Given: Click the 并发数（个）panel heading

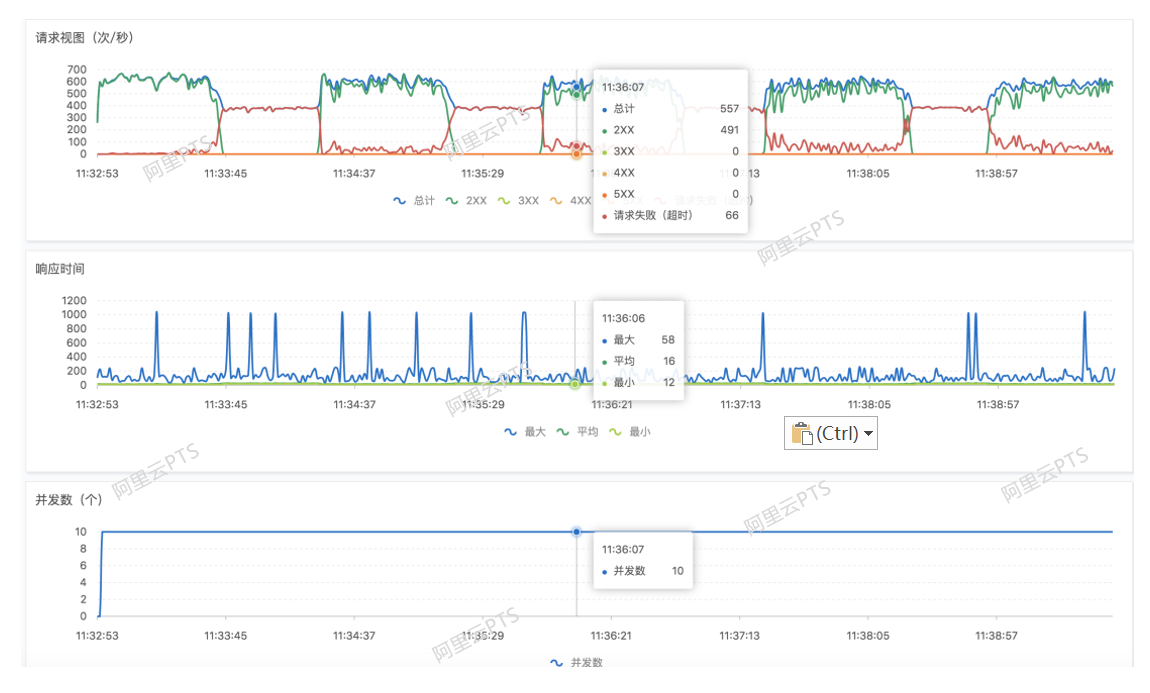Looking at the screenshot, I should pyautogui.click(x=69, y=499).
